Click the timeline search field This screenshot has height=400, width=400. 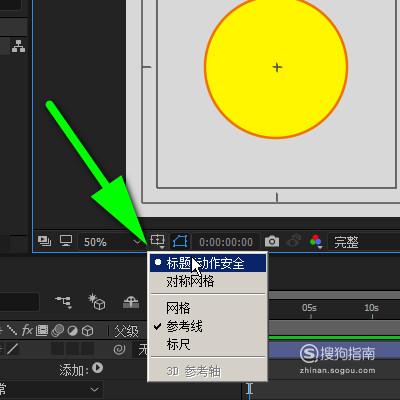tap(19, 302)
